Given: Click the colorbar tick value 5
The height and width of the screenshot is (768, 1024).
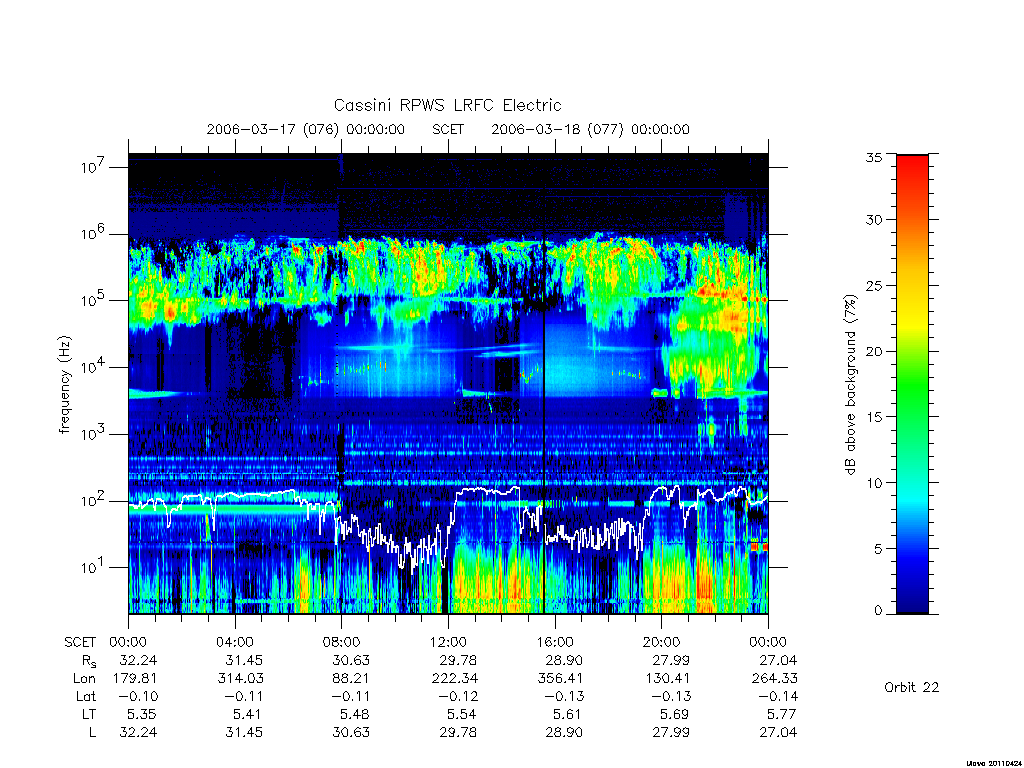Looking at the screenshot, I should pos(878,549).
